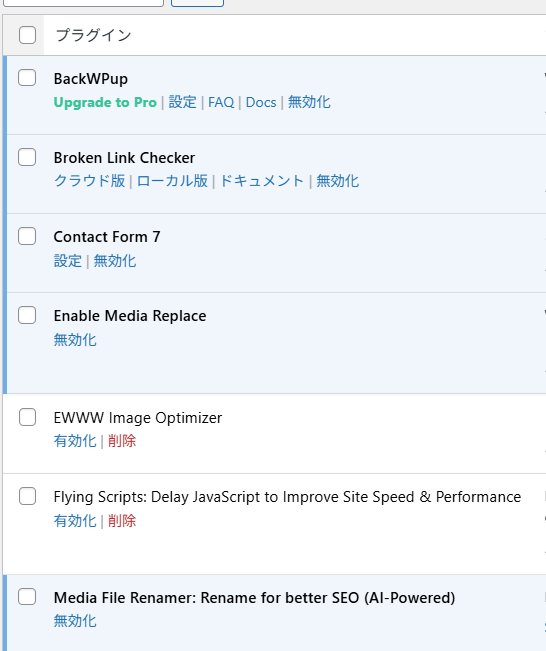This screenshot has width=546, height=651.
Task: Tick the Contact Form 7 checkbox
Action: (x=27, y=236)
